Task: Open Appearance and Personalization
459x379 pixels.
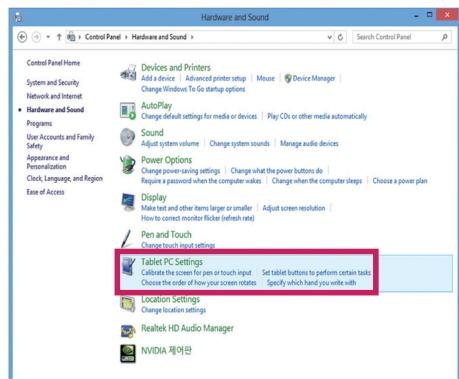Action: pyautogui.click(x=48, y=162)
